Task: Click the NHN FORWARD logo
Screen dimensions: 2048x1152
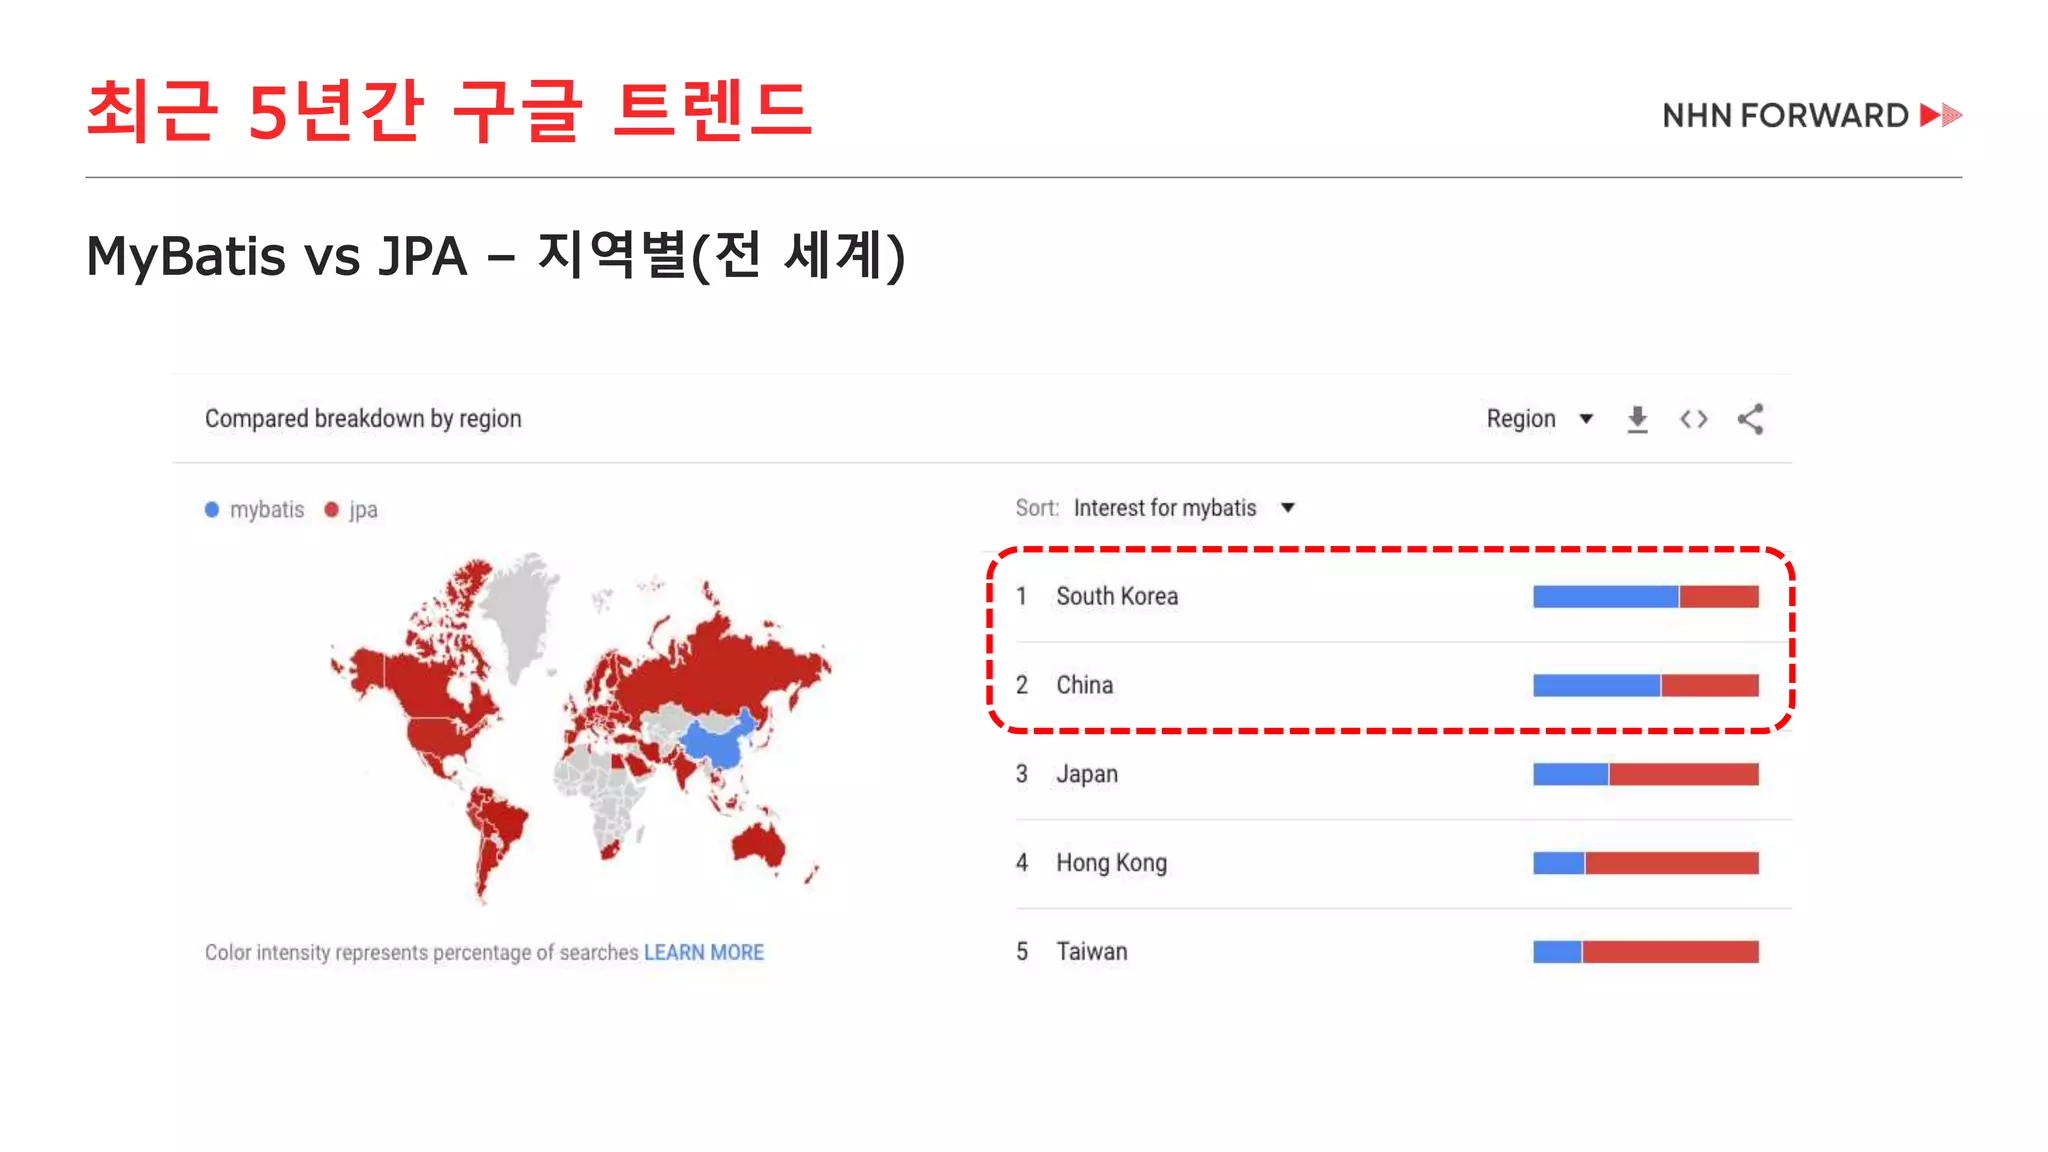Action: click(1812, 116)
